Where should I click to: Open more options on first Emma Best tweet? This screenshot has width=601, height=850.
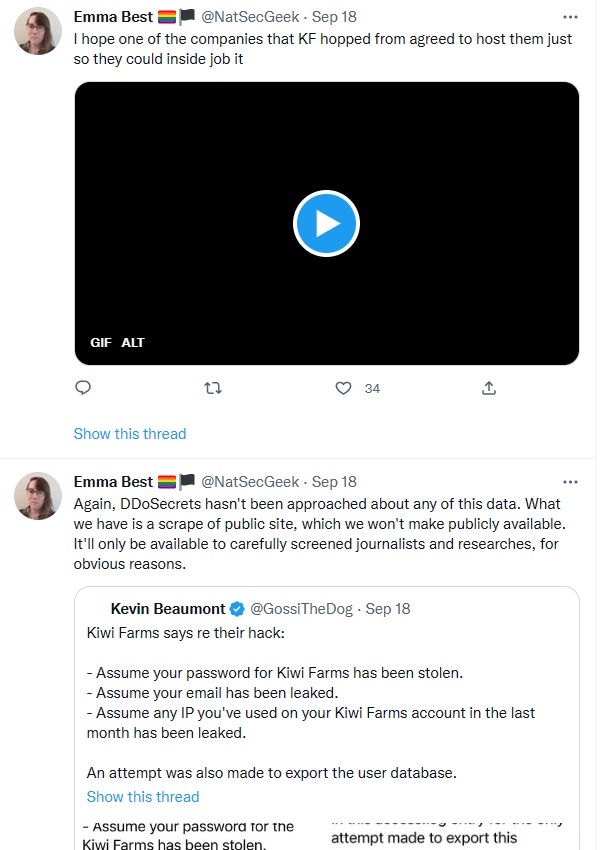571,17
